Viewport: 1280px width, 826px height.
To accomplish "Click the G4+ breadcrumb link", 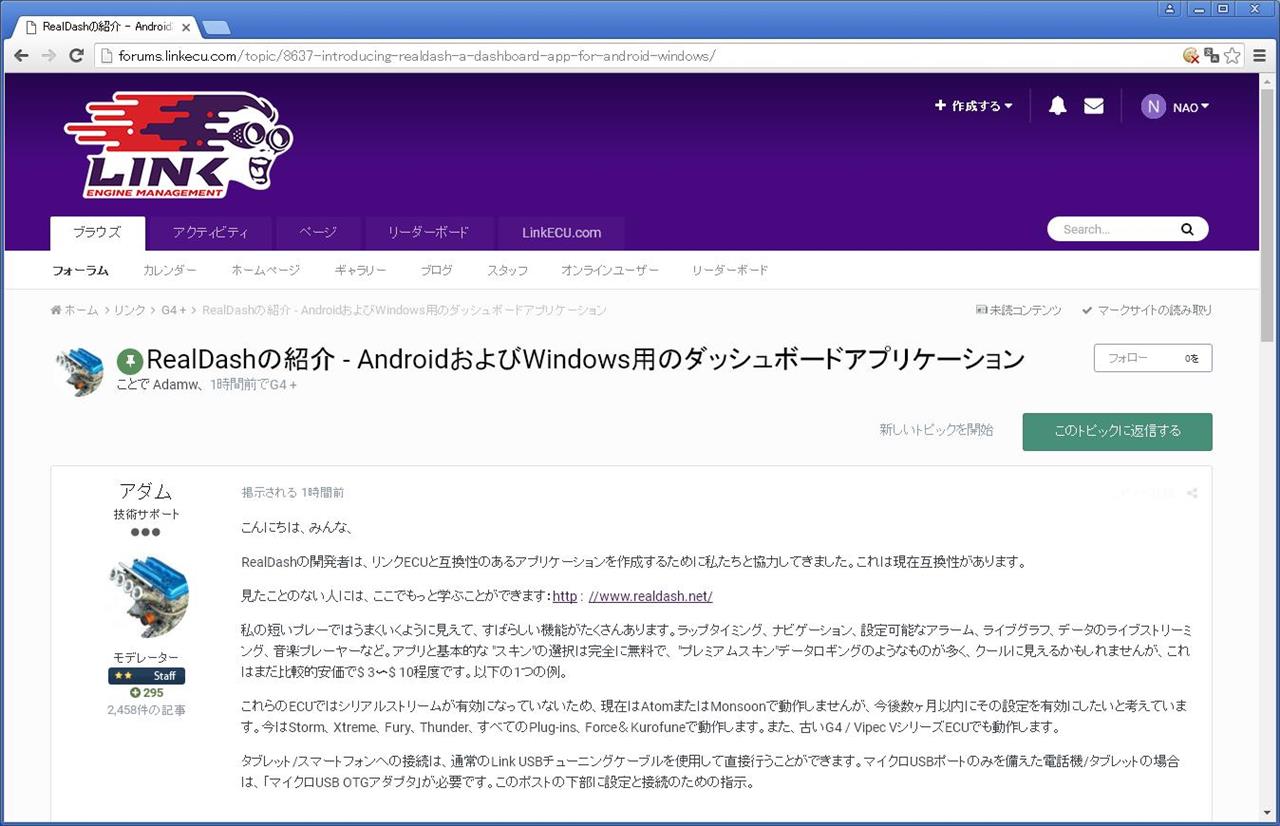I will click(174, 310).
